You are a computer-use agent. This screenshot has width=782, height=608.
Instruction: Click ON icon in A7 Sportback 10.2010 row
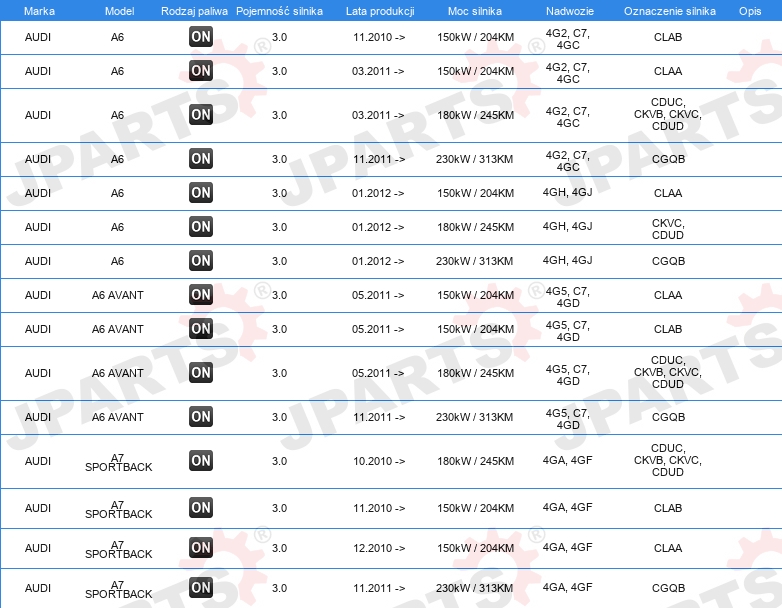click(x=201, y=460)
